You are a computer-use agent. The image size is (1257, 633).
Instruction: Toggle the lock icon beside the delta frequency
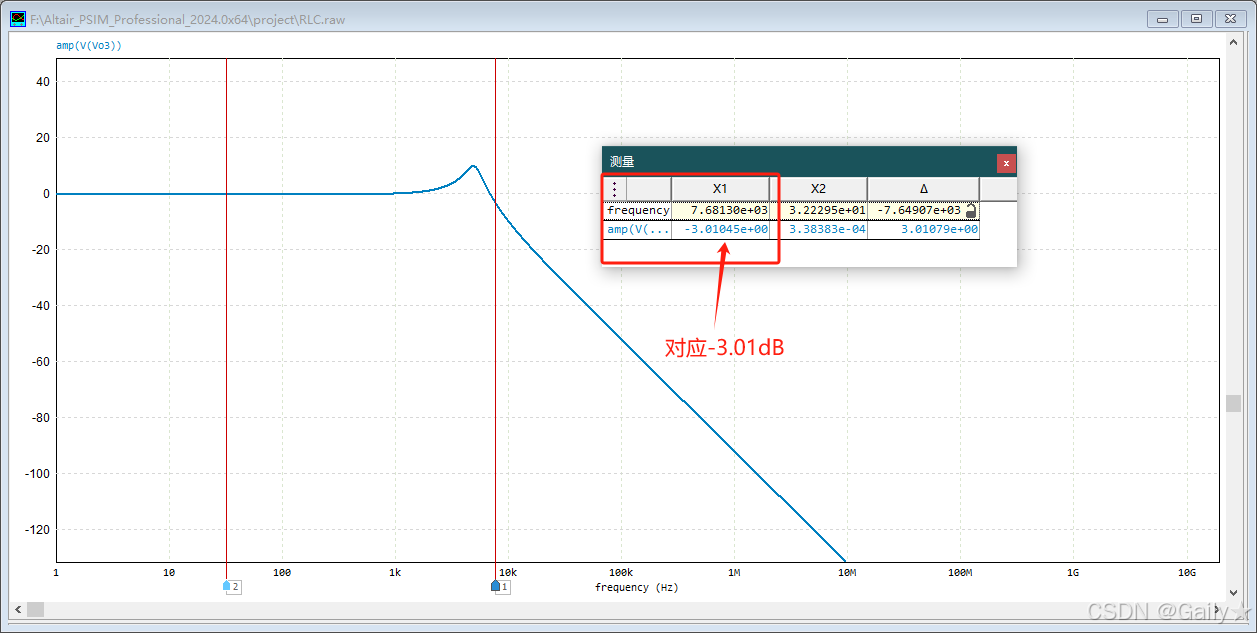[971, 211]
